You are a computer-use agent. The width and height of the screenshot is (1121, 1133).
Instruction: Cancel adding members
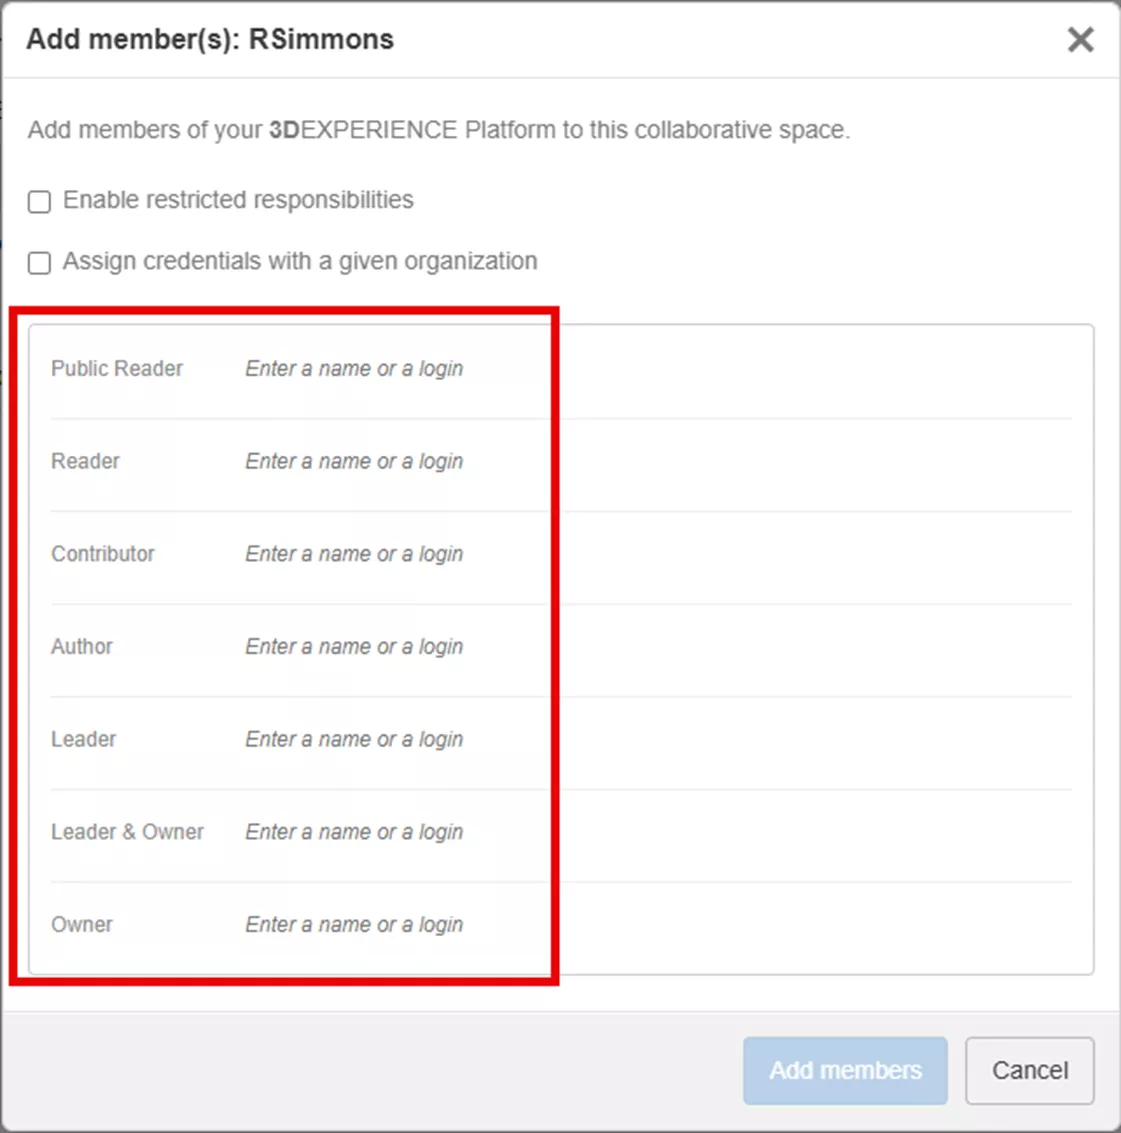click(x=1029, y=1070)
